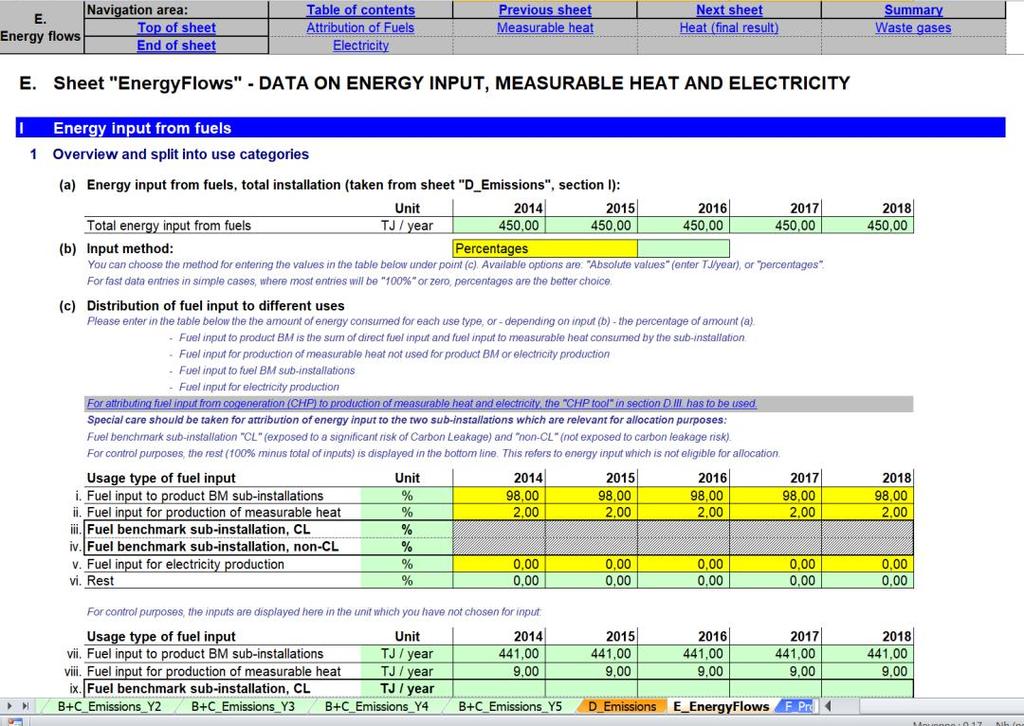Click percent row label 'Fuel benchmark sub-installation, CL'

pyautogui.click(x=199, y=529)
